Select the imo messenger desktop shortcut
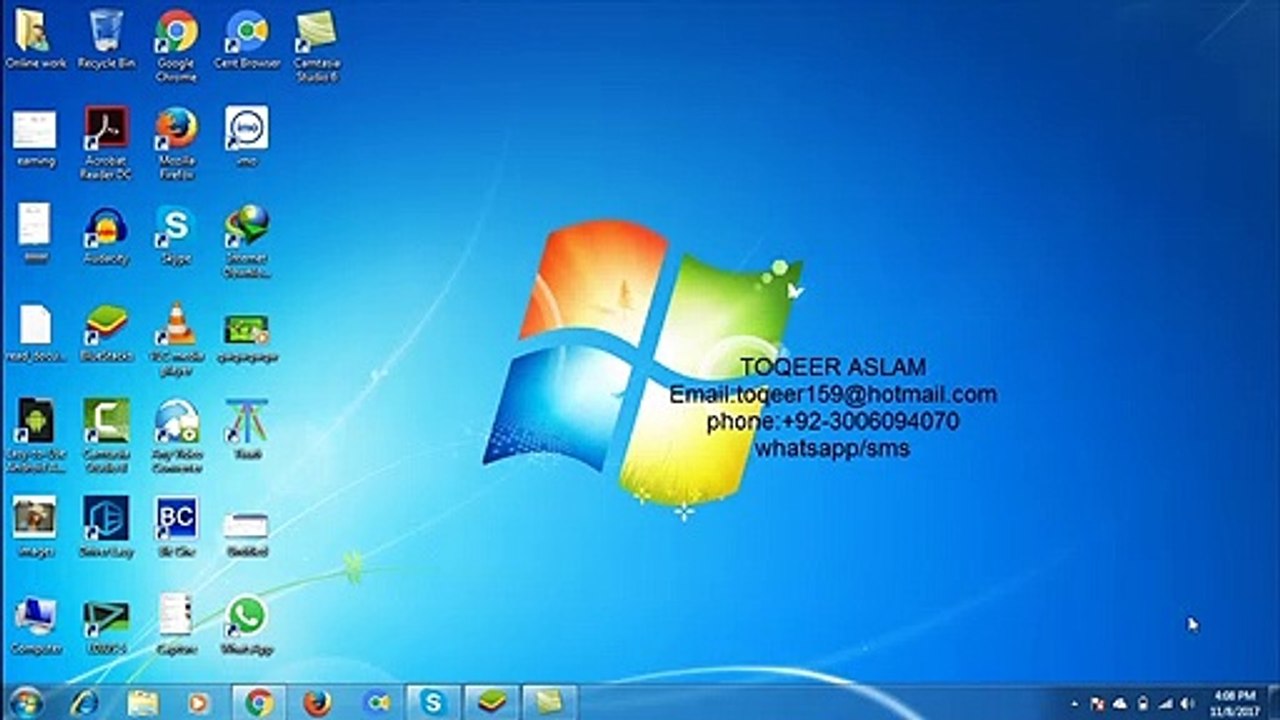The height and width of the screenshot is (720, 1280). 246,136
